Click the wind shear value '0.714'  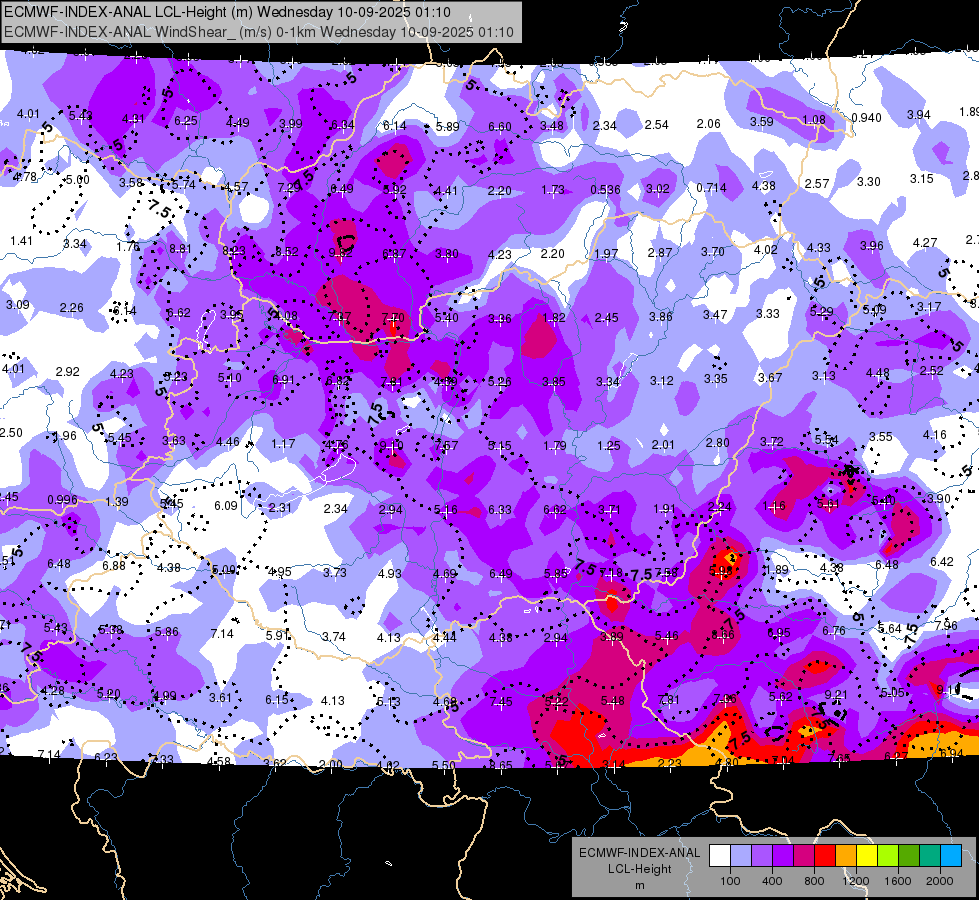pos(712,188)
